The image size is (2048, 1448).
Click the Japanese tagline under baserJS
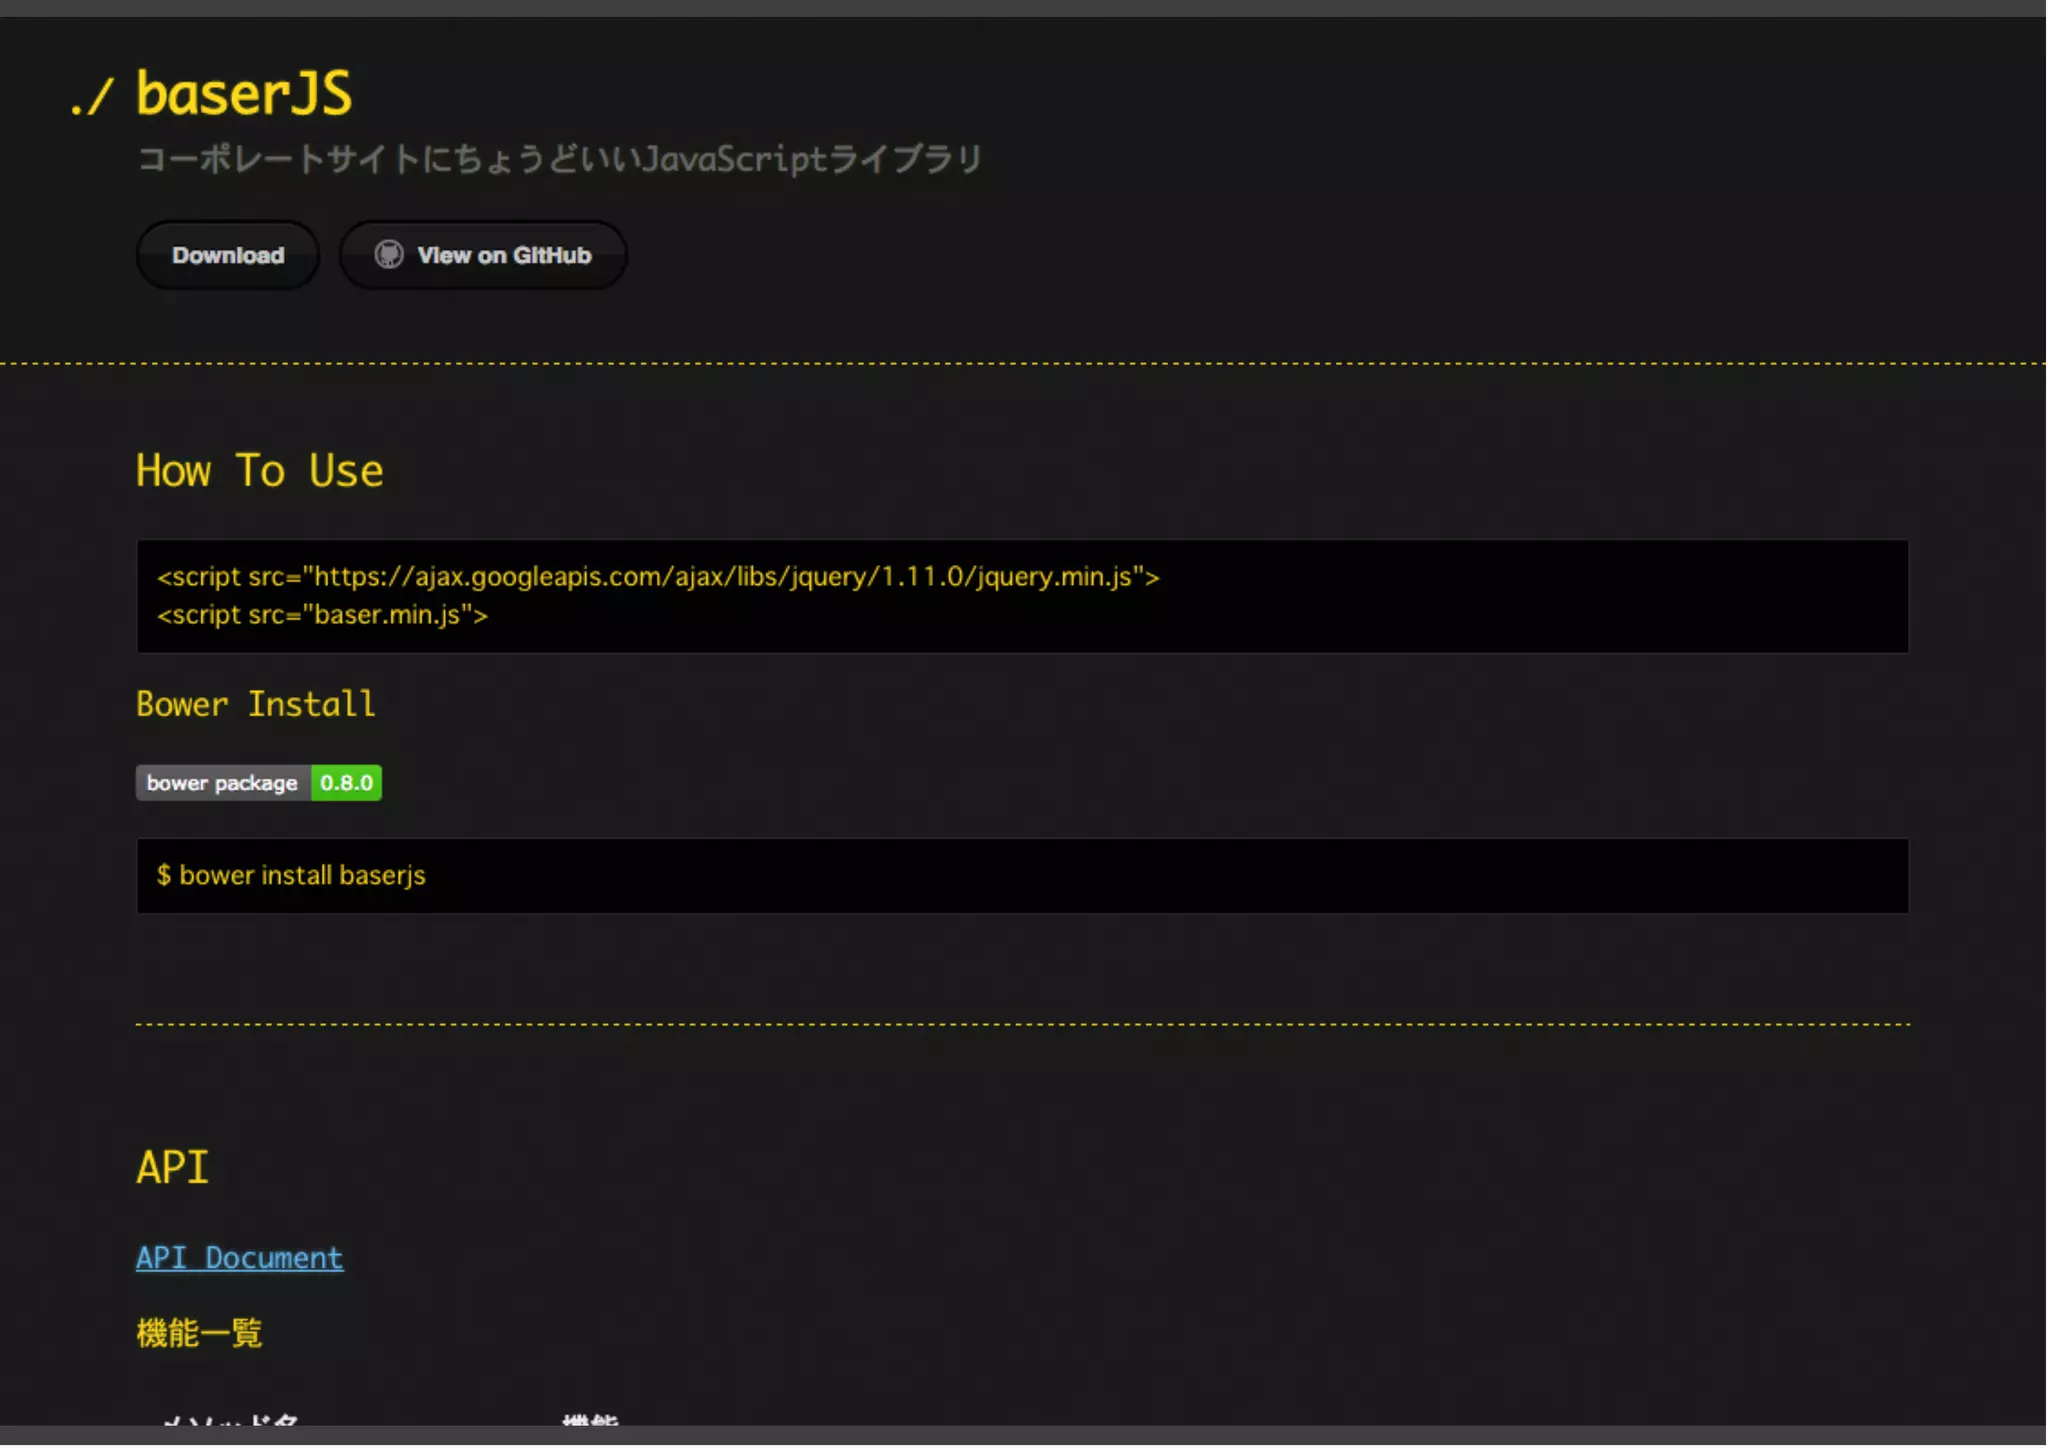pos(559,159)
